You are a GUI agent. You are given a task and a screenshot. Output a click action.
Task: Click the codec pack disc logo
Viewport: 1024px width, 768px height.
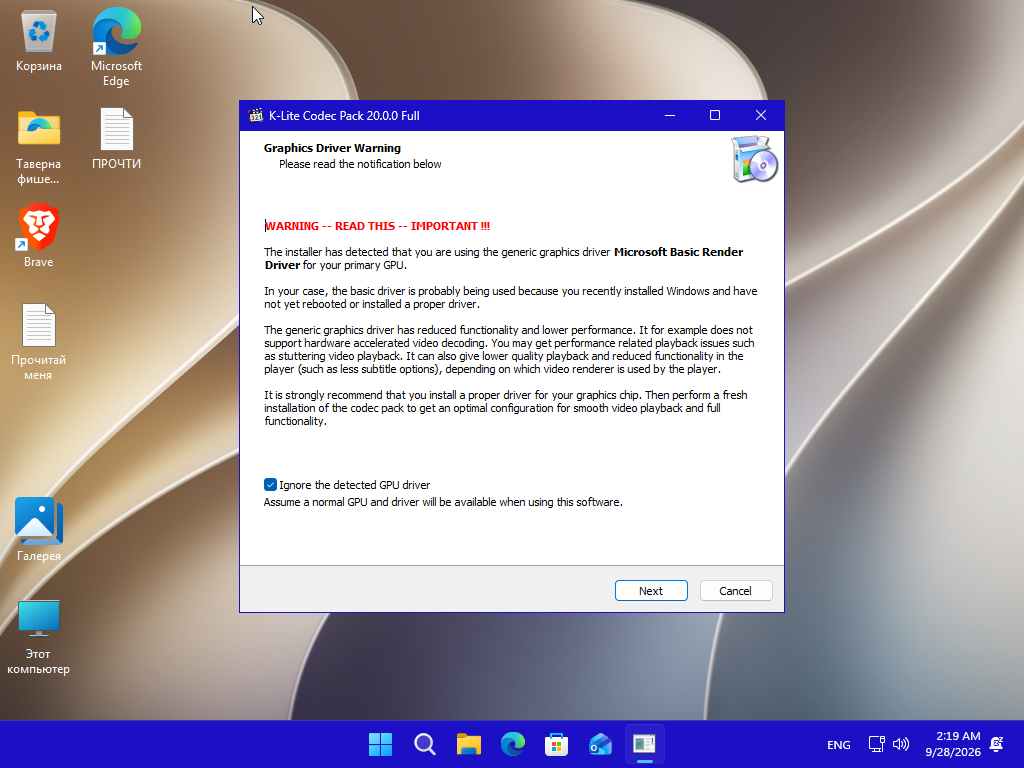click(x=754, y=159)
